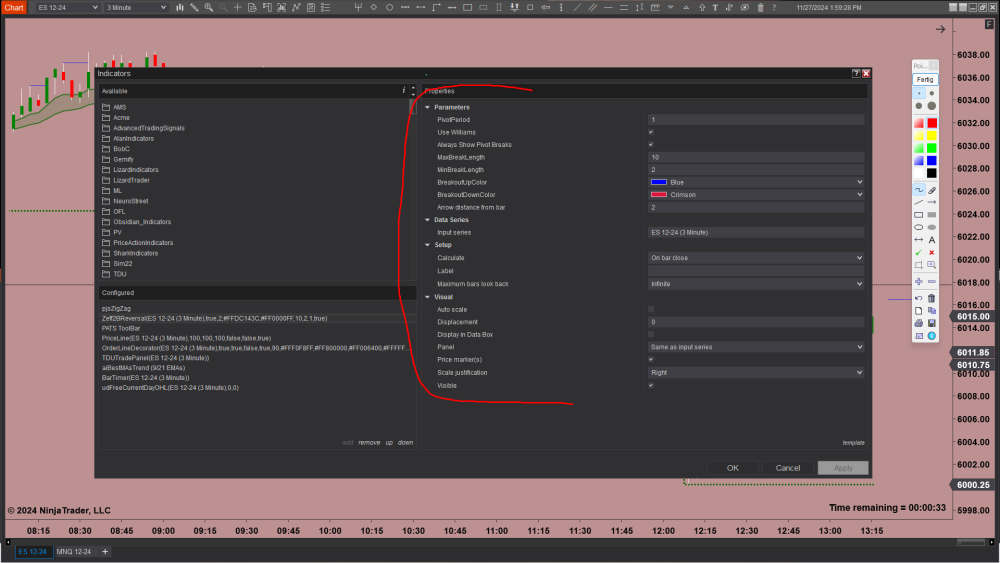Select the text A tool in annotation palette
Image resolution: width=1000 pixels, height=563 pixels.
click(932, 240)
